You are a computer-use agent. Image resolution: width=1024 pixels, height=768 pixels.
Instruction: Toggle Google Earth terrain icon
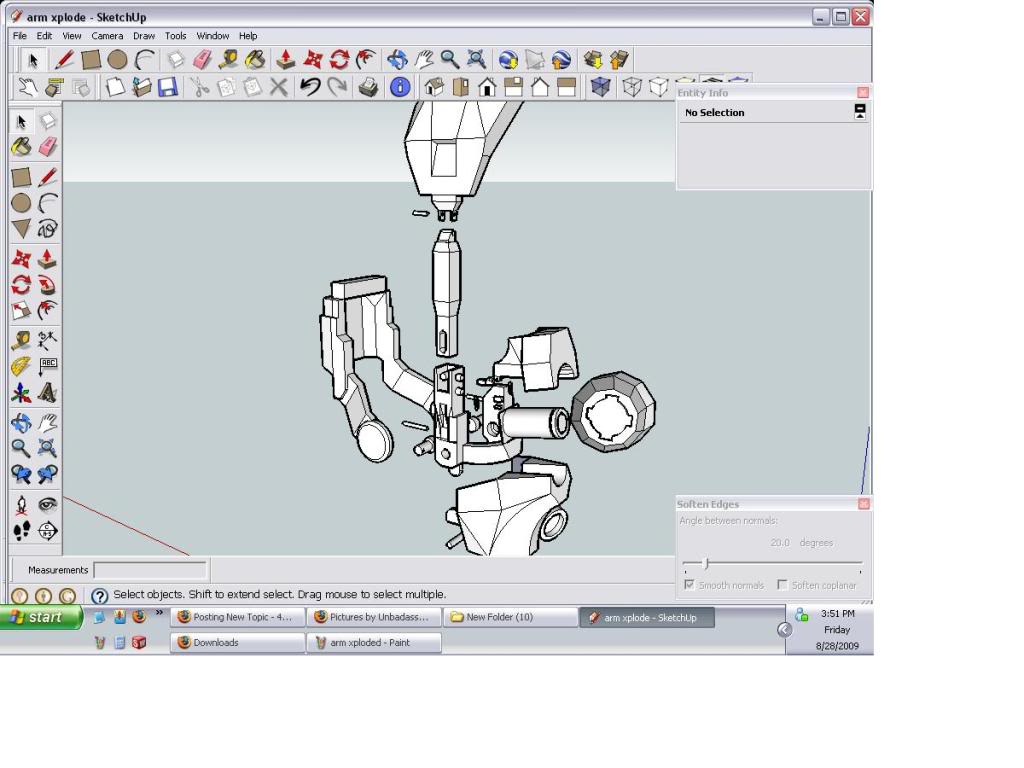click(535, 59)
